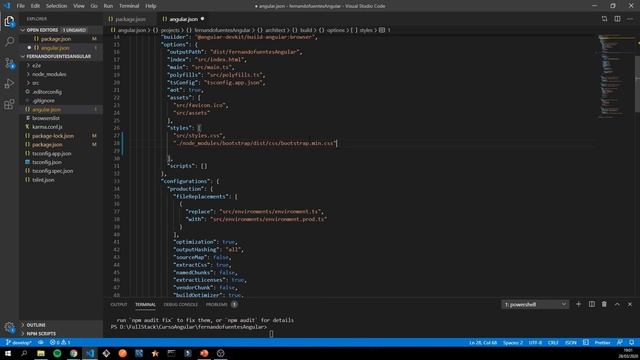Add a new terminal with plus icon
Screen dimensions: 640x360
pyautogui.click(x=578, y=304)
